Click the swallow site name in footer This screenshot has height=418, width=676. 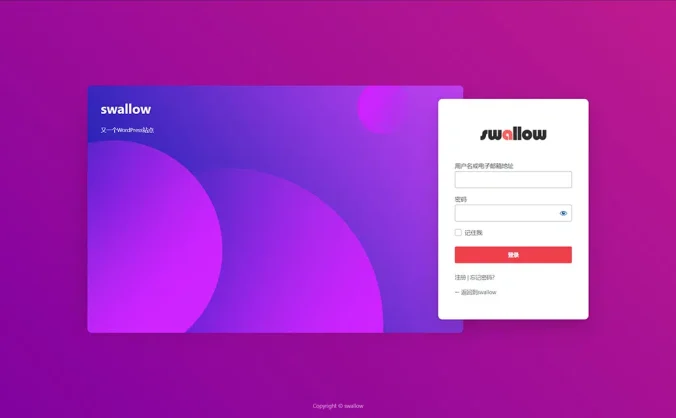pos(353,406)
